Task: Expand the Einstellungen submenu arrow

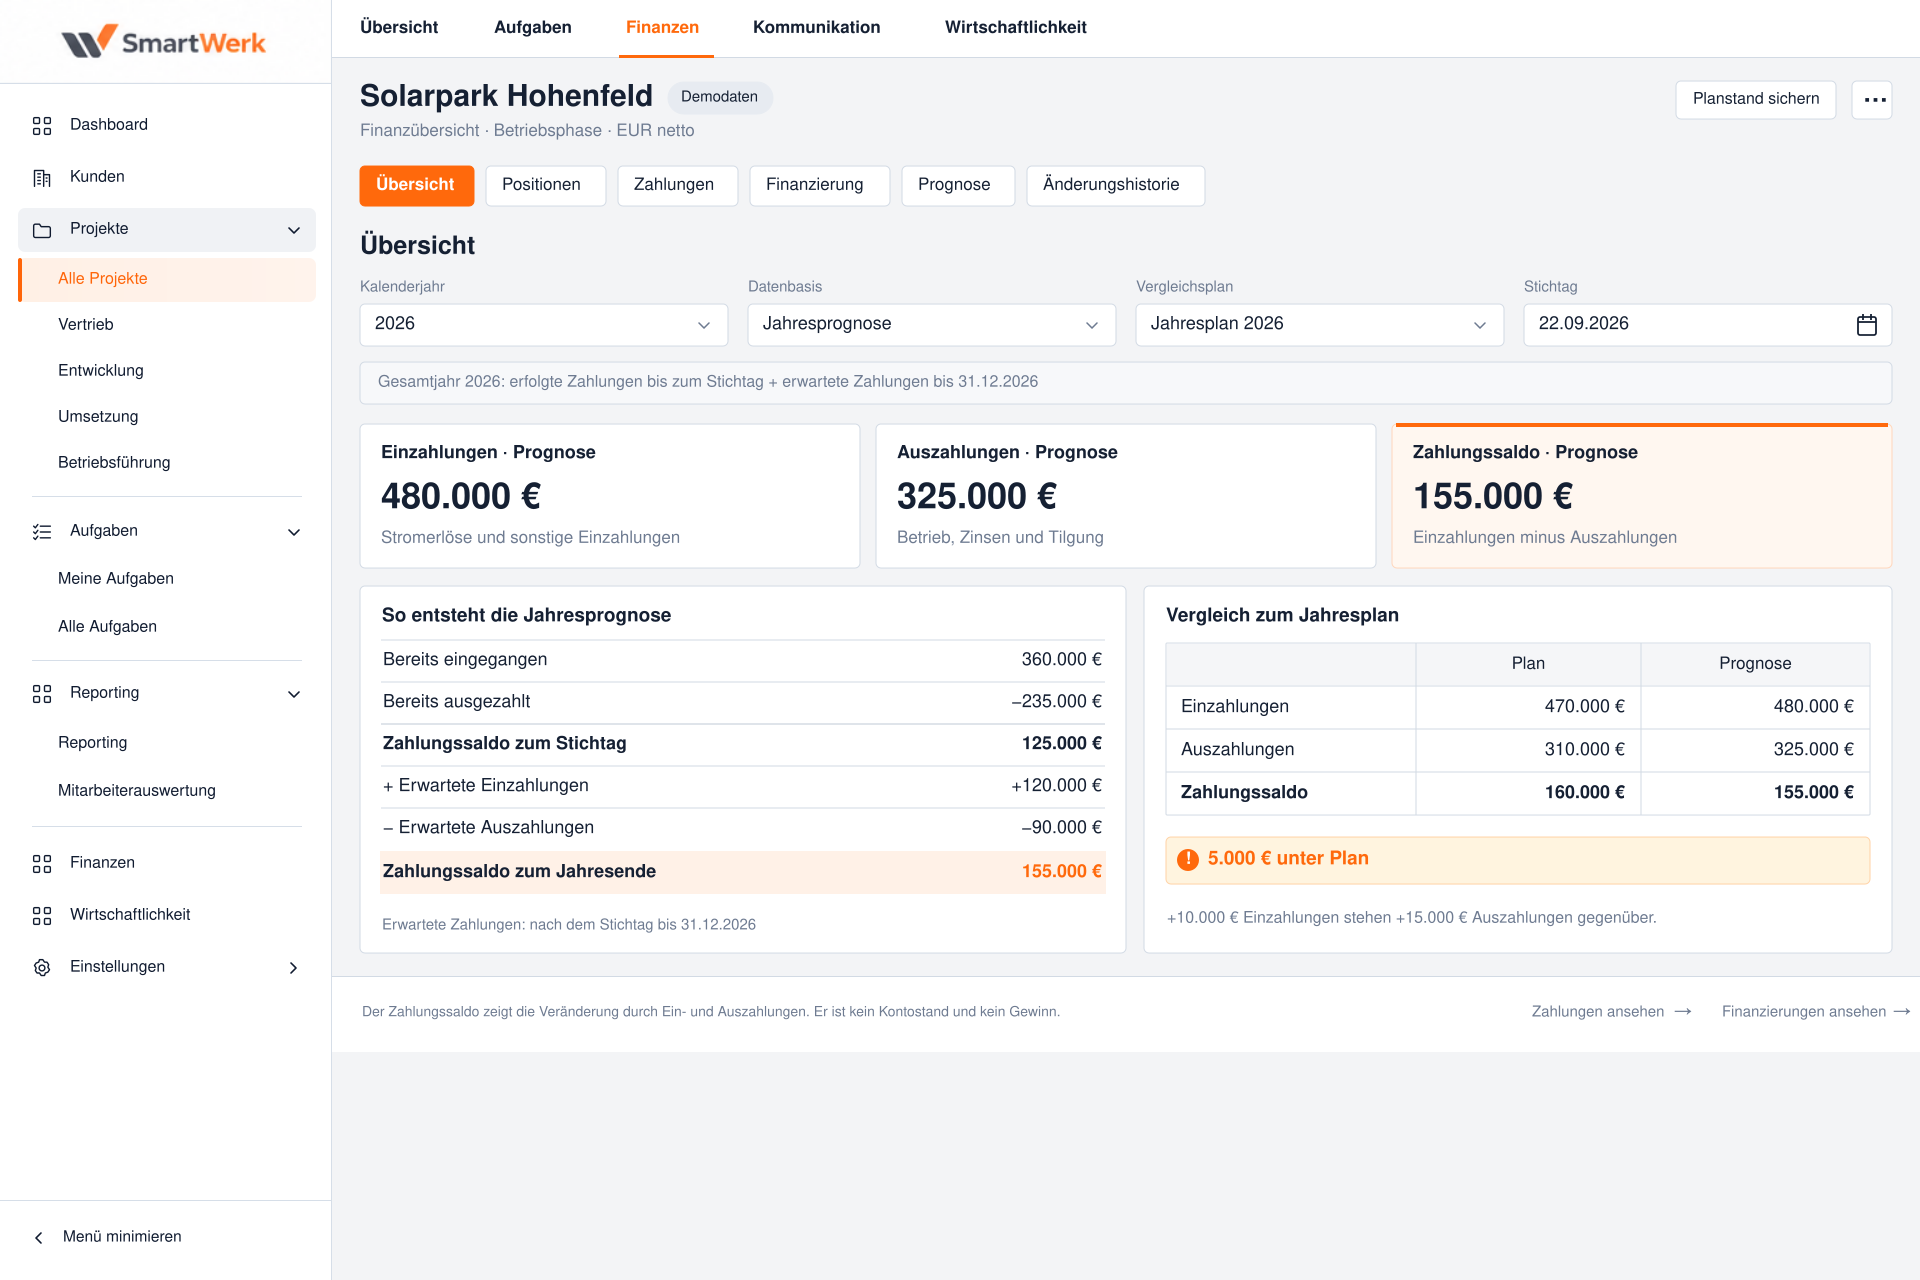Action: pos(293,968)
